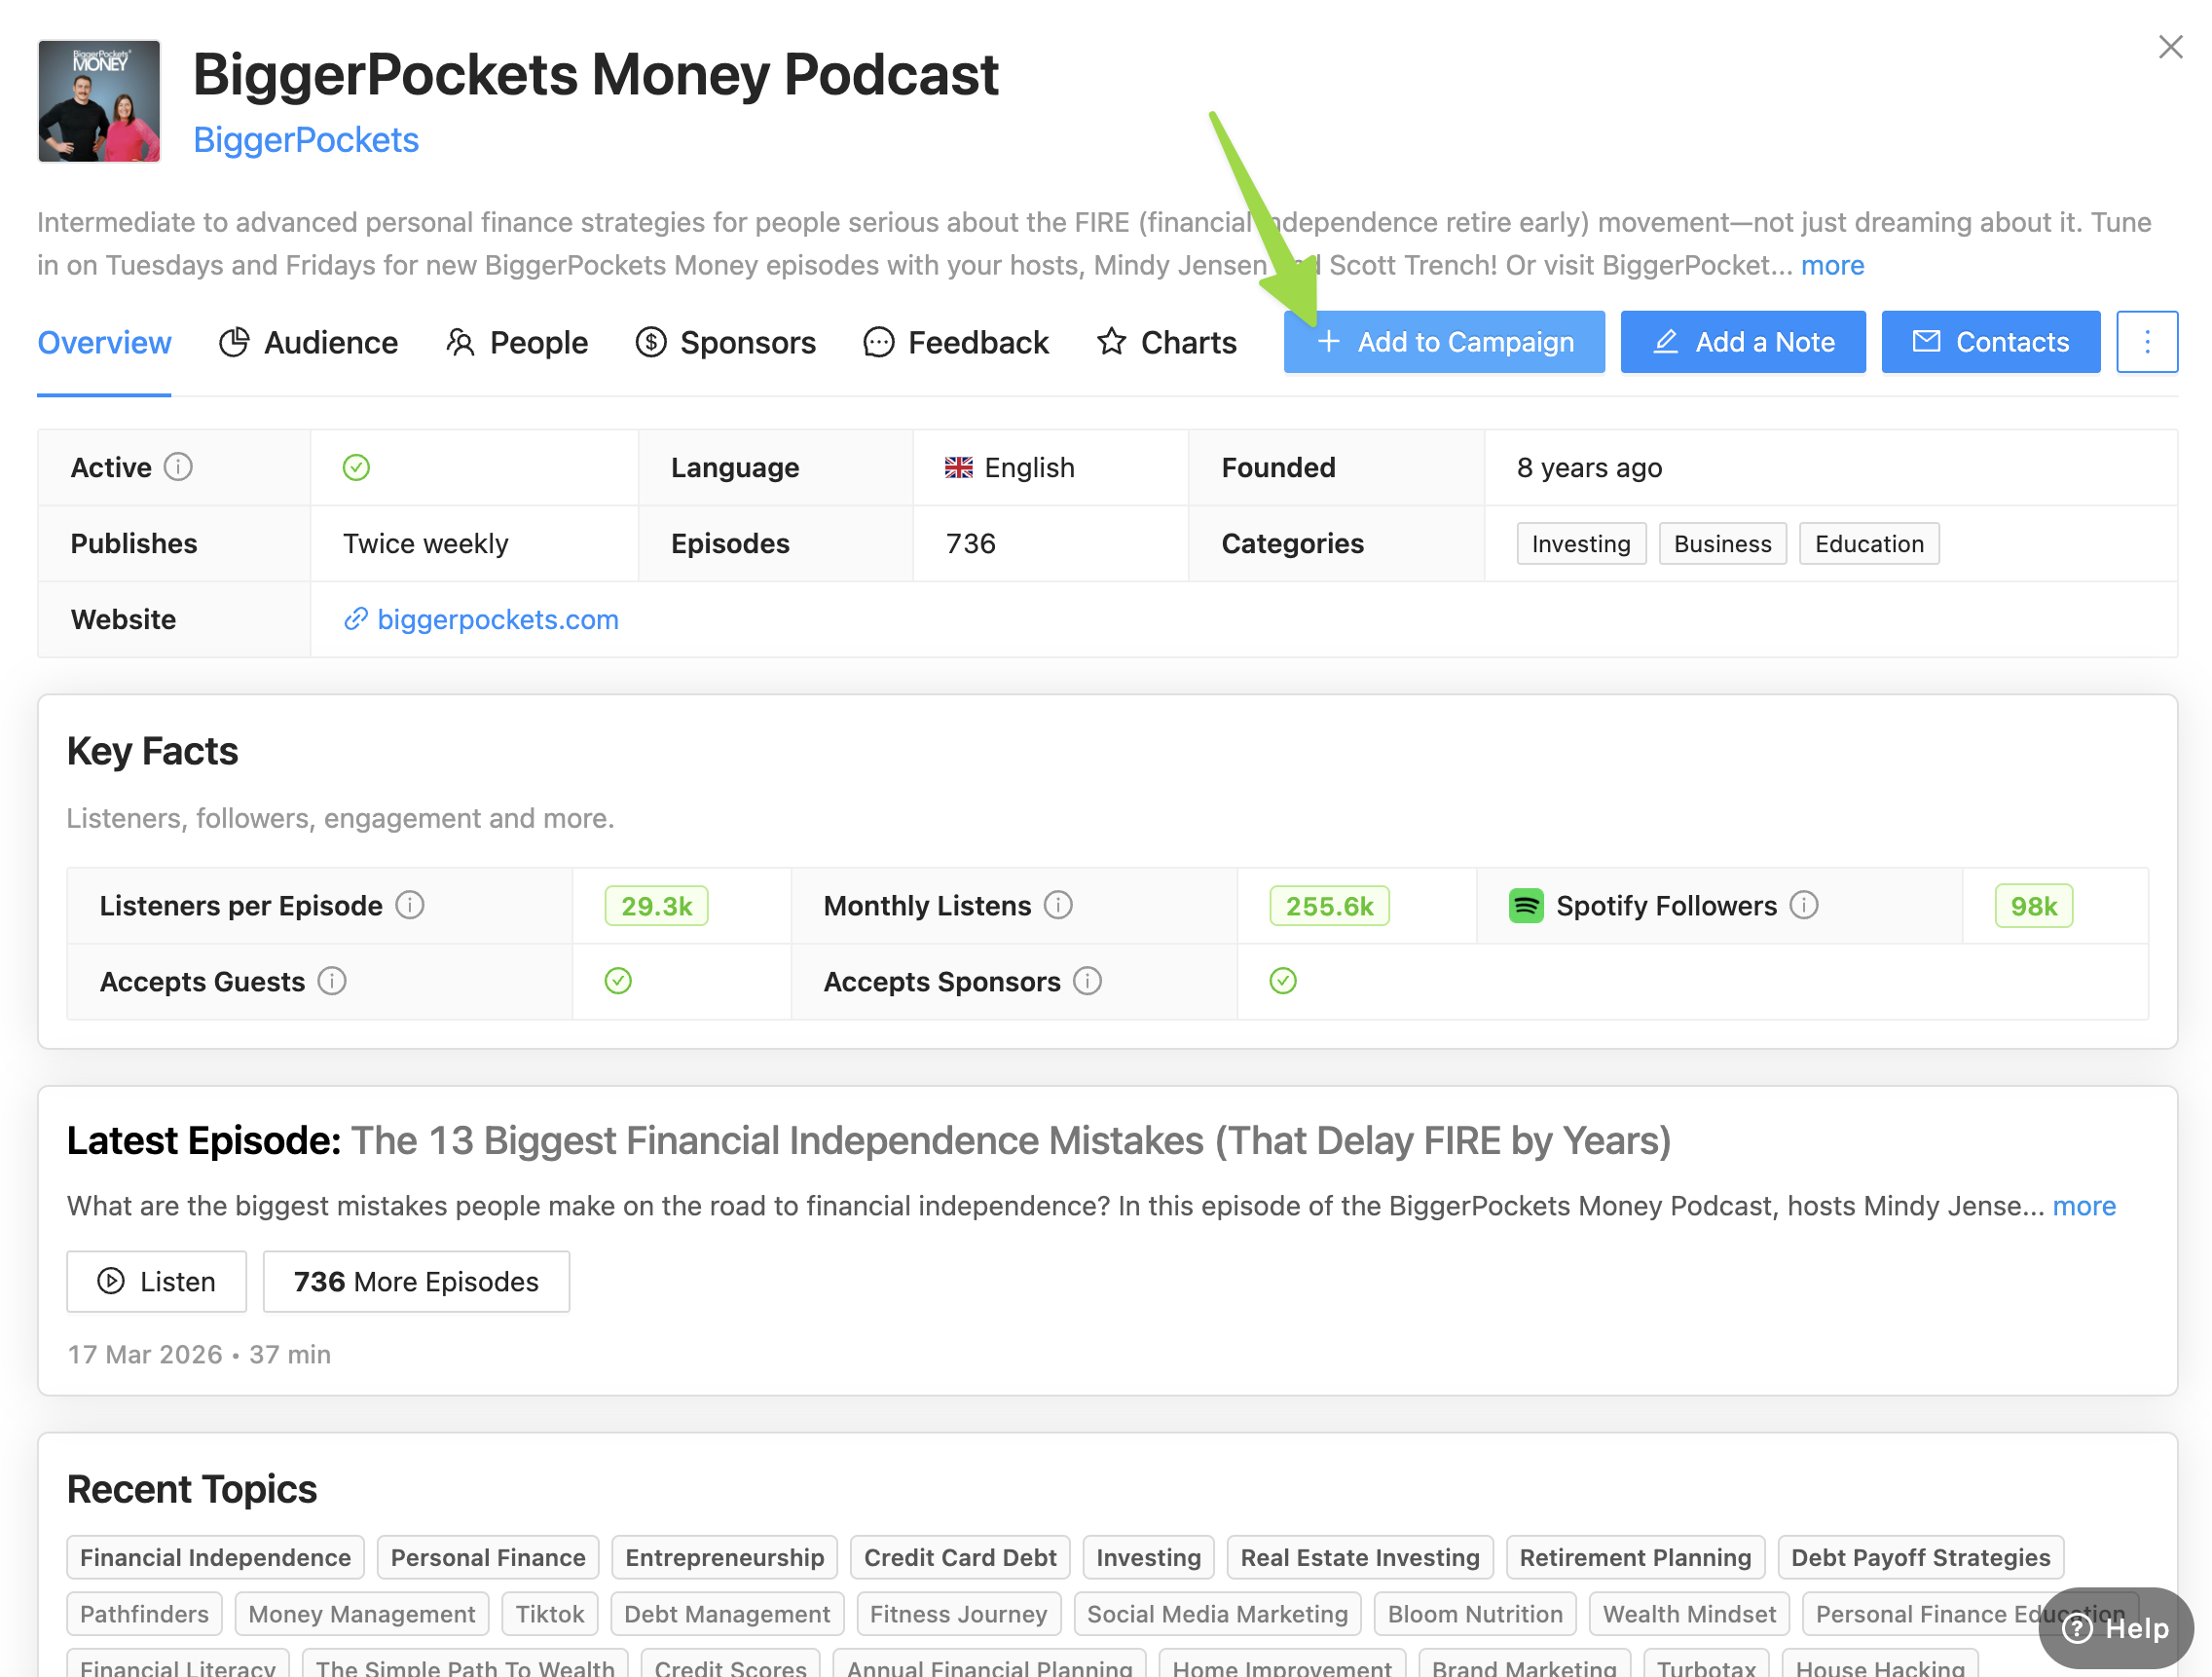The width and height of the screenshot is (2212, 1677).
Task: Switch to the Overview tab
Action: 104,342
